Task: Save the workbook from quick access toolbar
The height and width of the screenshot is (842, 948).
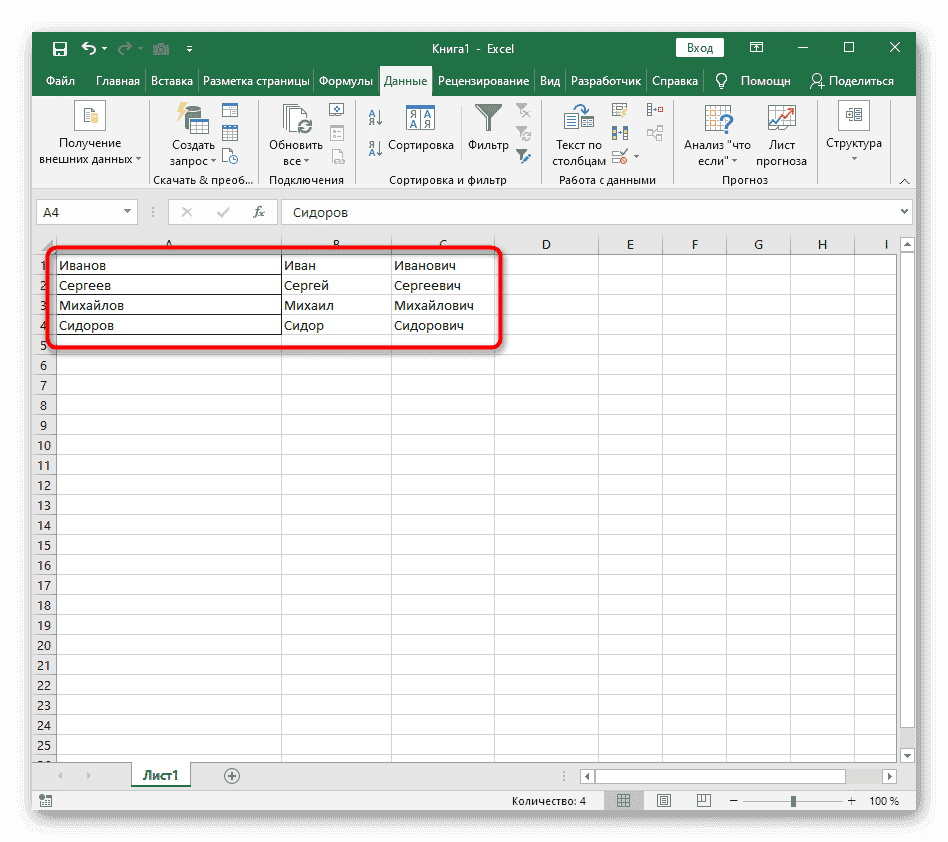Action: pos(60,48)
